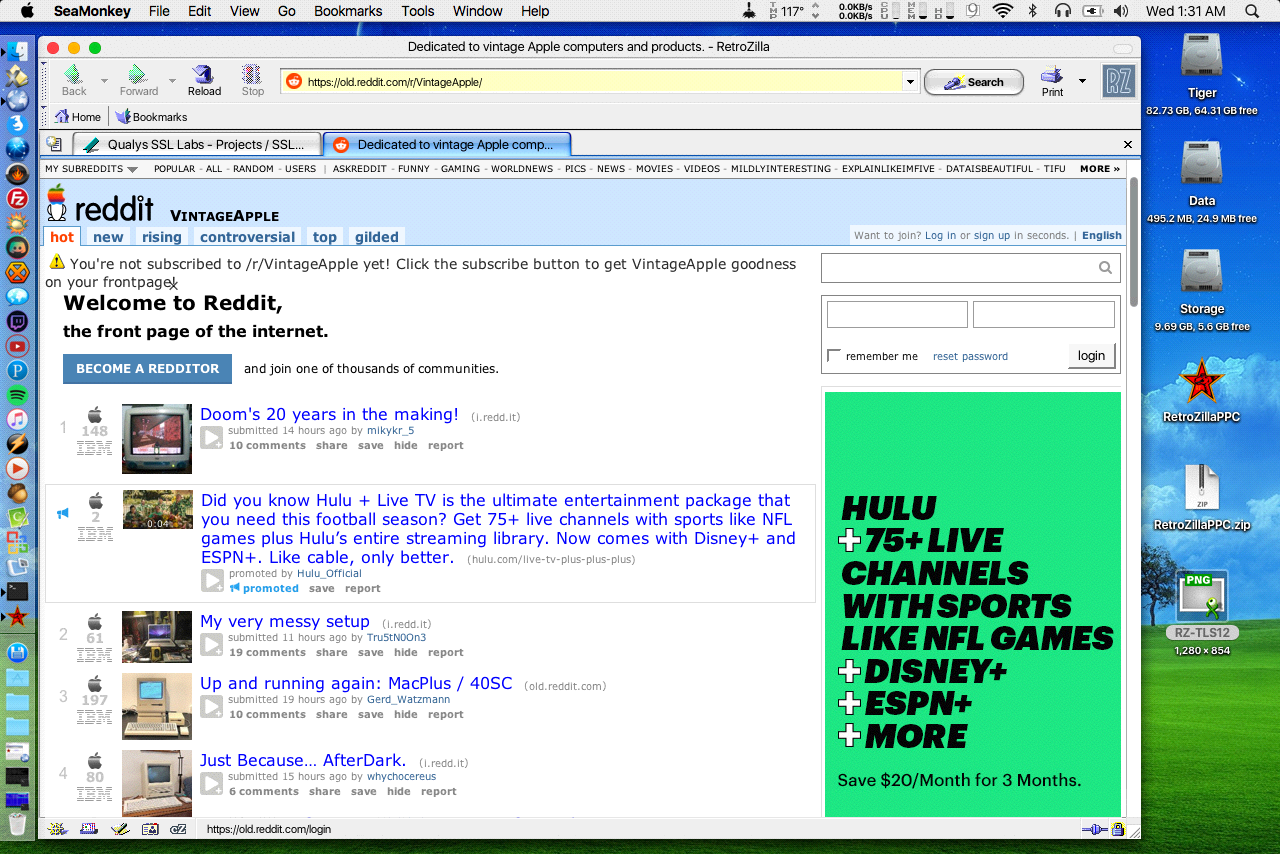1280x854 pixels.
Task: Click the BECOME A REDDITOR button
Action: 147,369
